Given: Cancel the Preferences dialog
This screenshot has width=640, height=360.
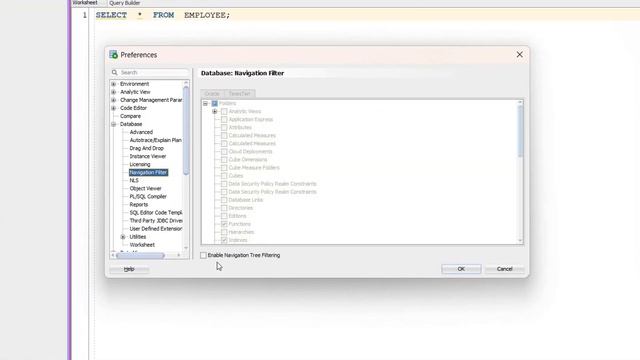Looking at the screenshot, I should tap(504, 269).
